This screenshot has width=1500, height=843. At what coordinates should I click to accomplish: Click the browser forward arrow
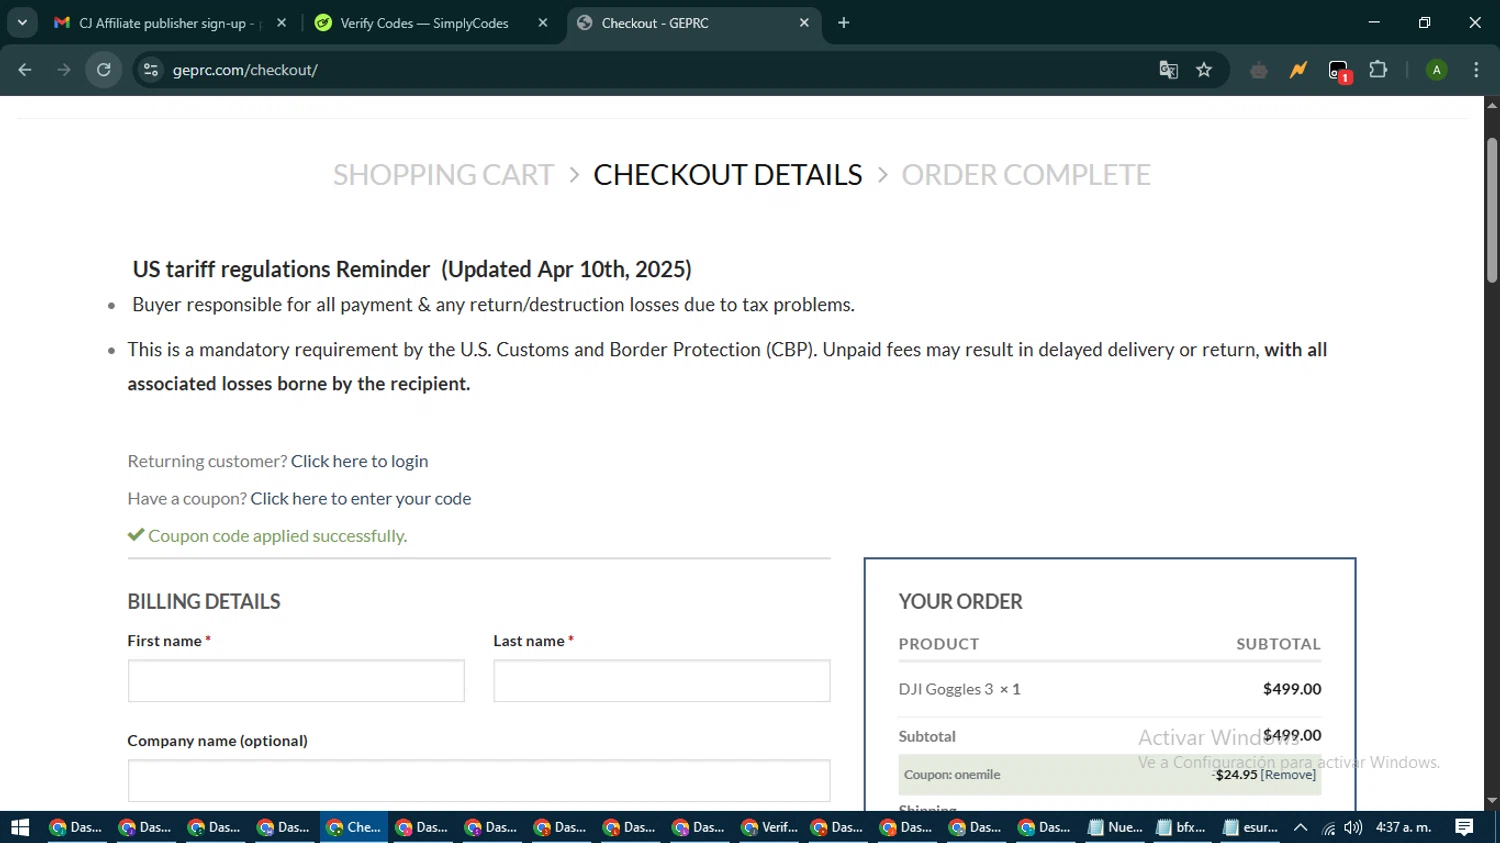coord(64,70)
